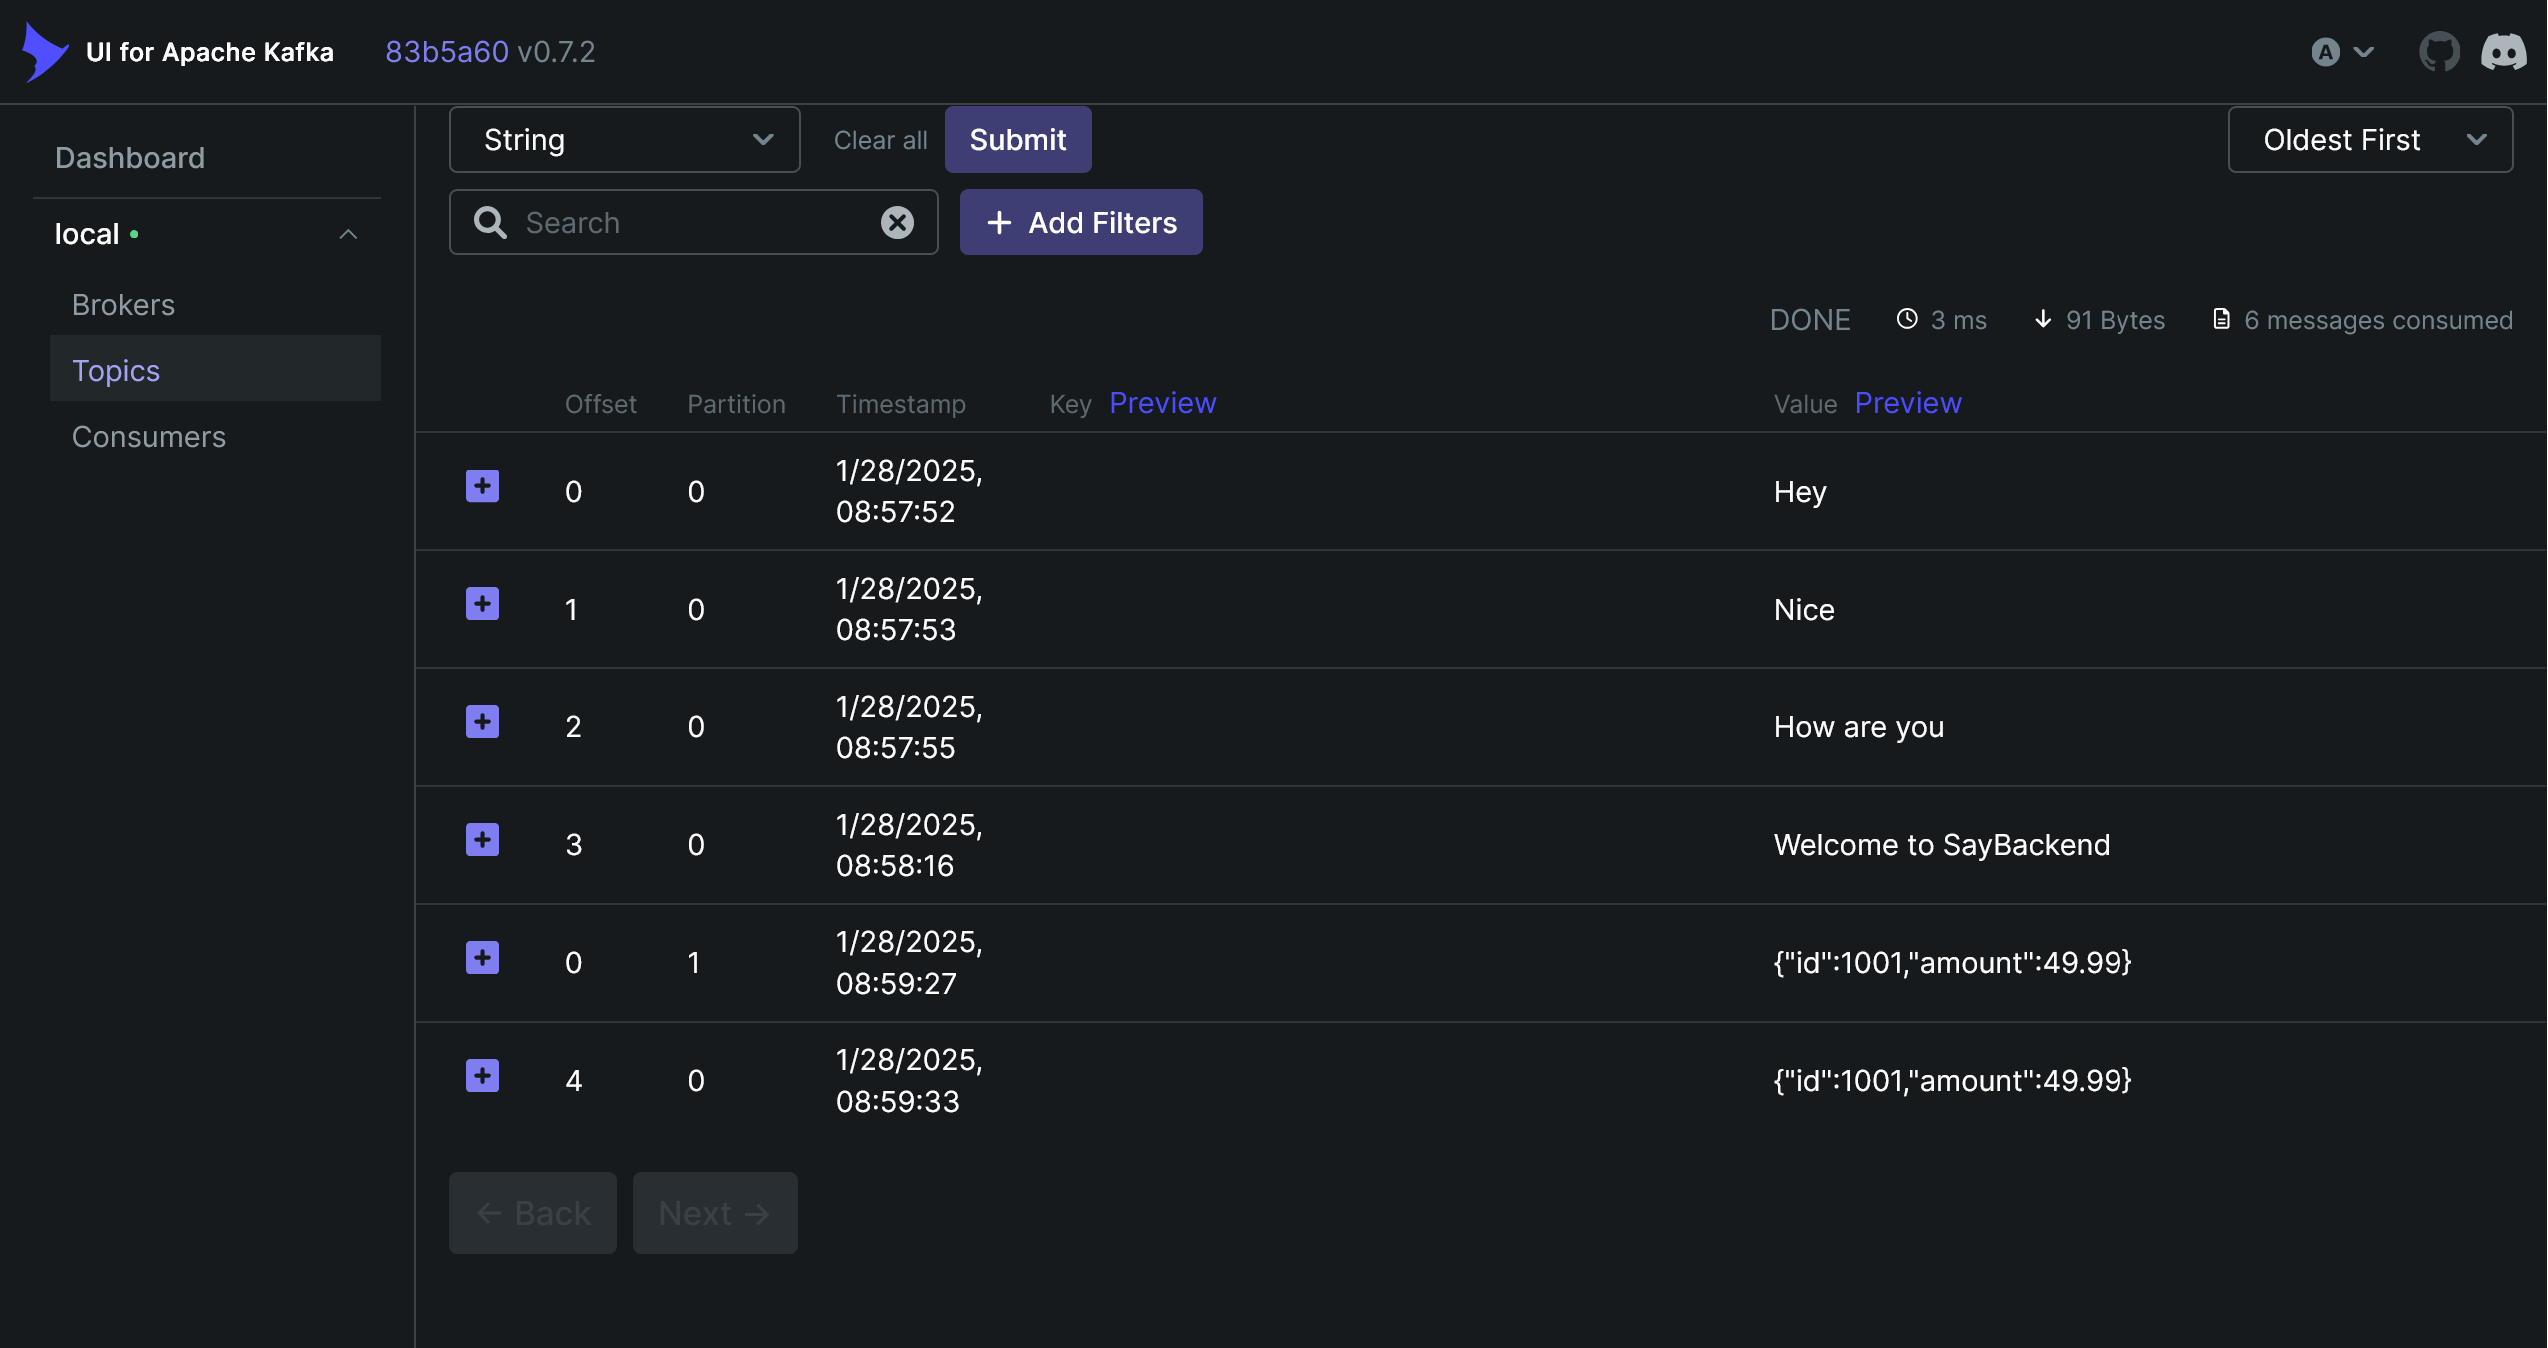The image size is (2548, 1348).
Task: Expand the offset 4 JSON message row
Action: [482, 1075]
